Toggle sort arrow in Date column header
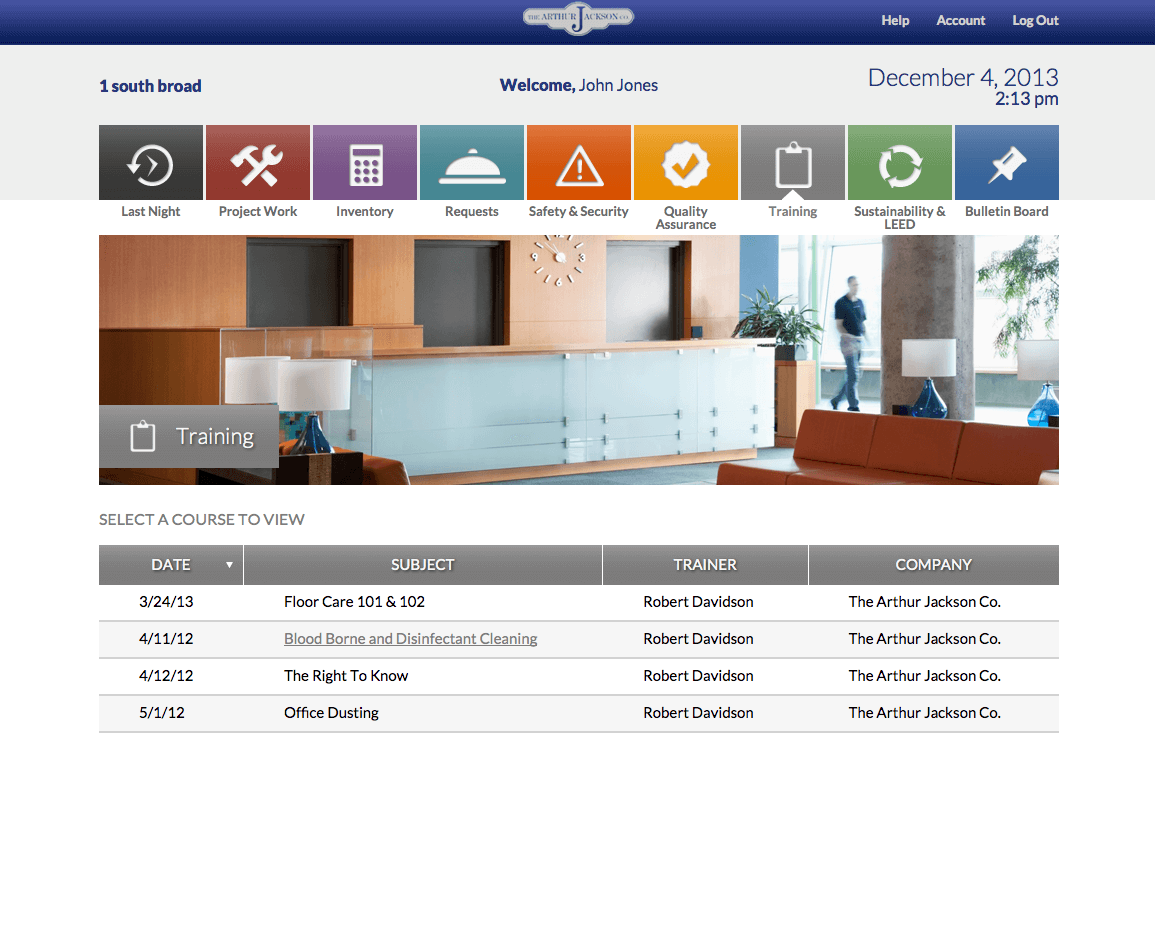Screen dimensions: 1155x936 pos(229,565)
